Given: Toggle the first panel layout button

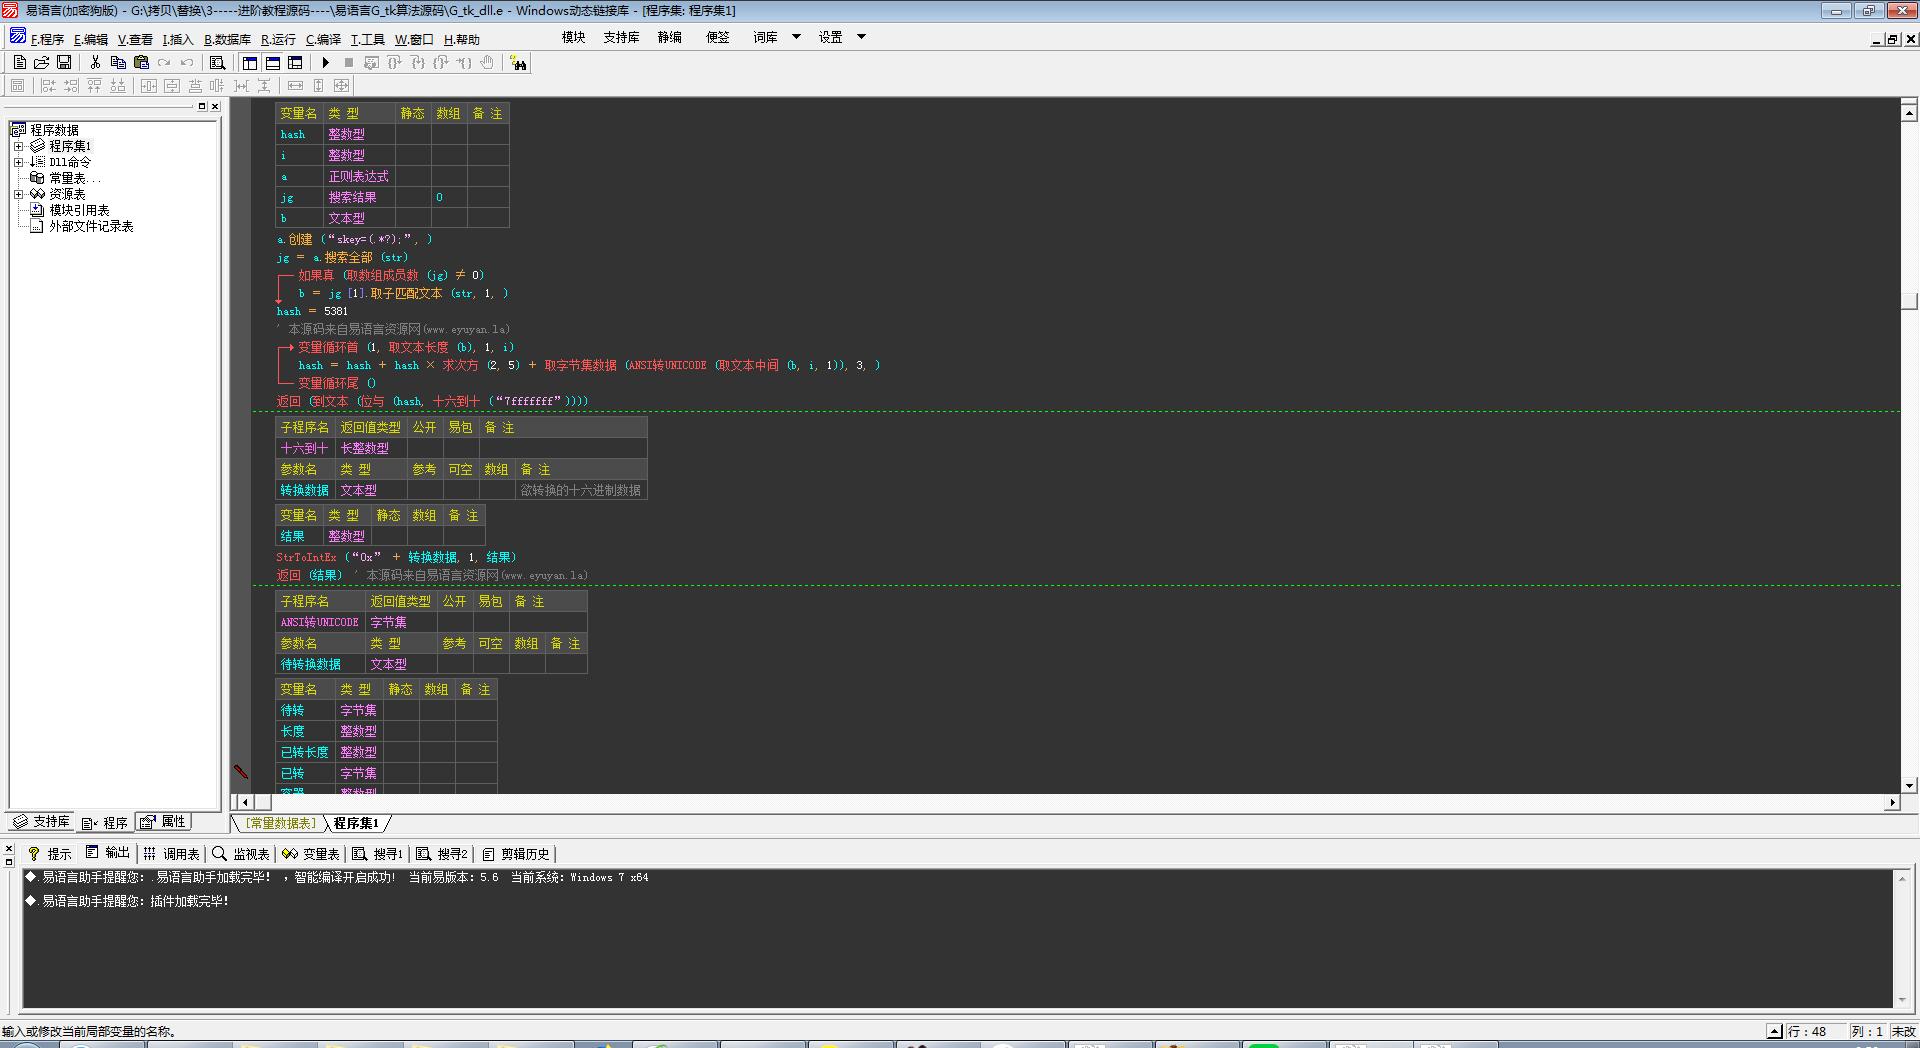Looking at the screenshot, I should (250, 62).
